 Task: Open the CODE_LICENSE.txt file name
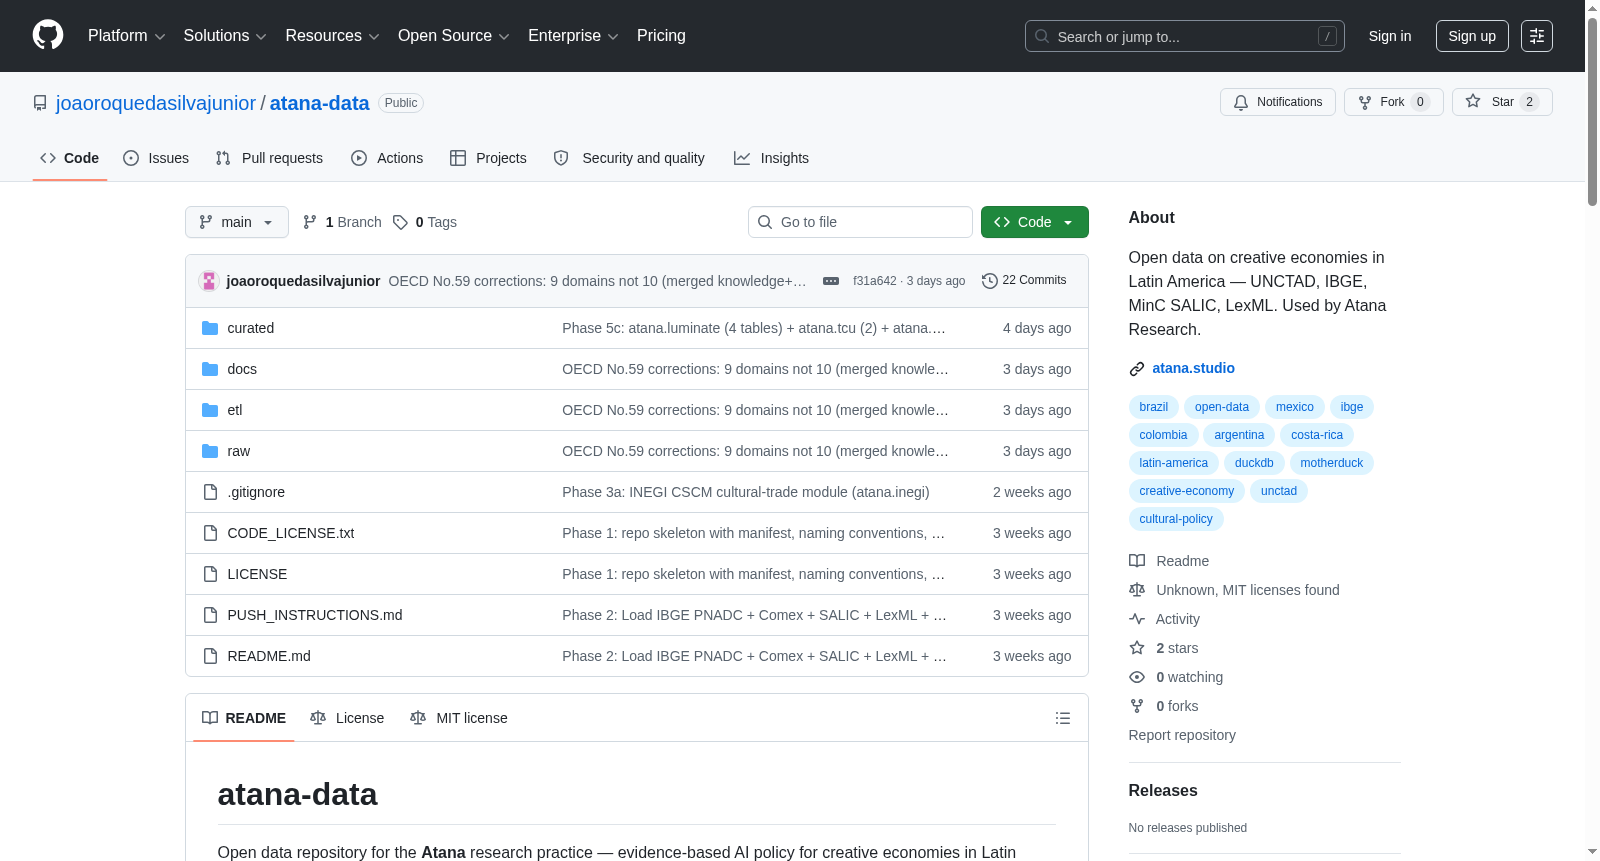tap(291, 533)
